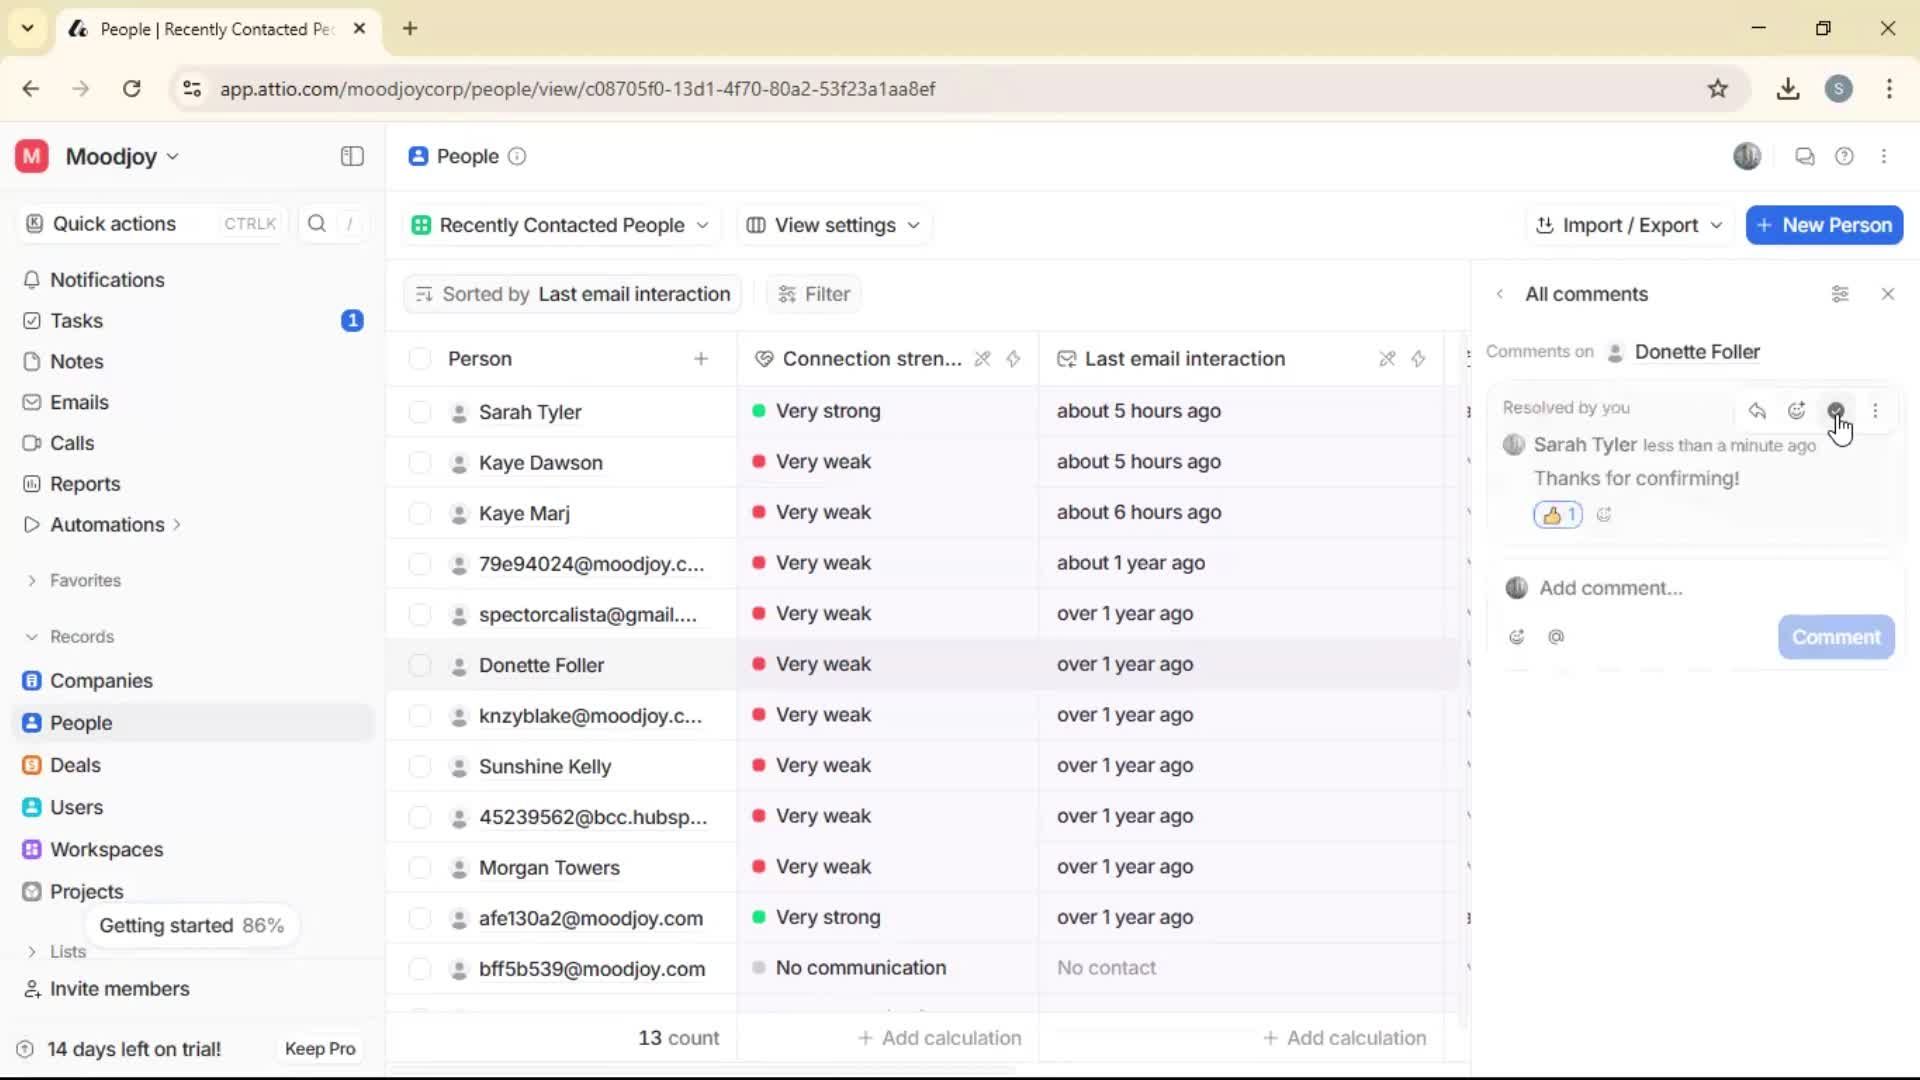Click the reply arrow on resolved comment
This screenshot has width=1920, height=1080.
1757,410
